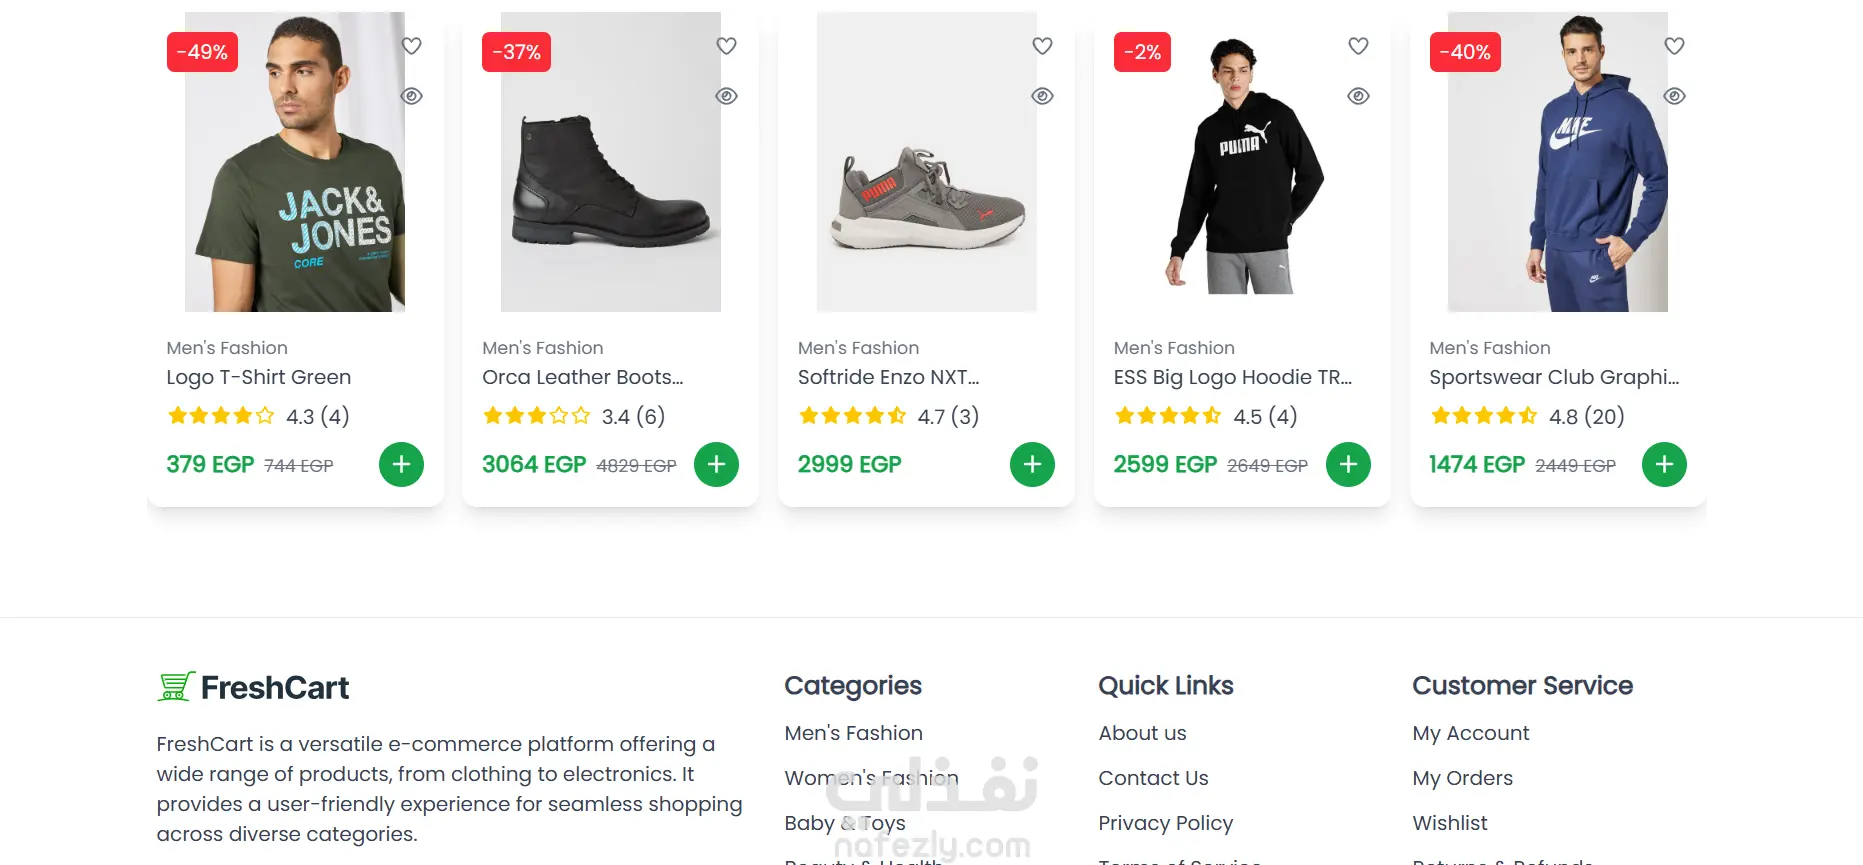The width and height of the screenshot is (1863, 865).
Task: Open My Orders in Customer Service
Action: [1462, 778]
